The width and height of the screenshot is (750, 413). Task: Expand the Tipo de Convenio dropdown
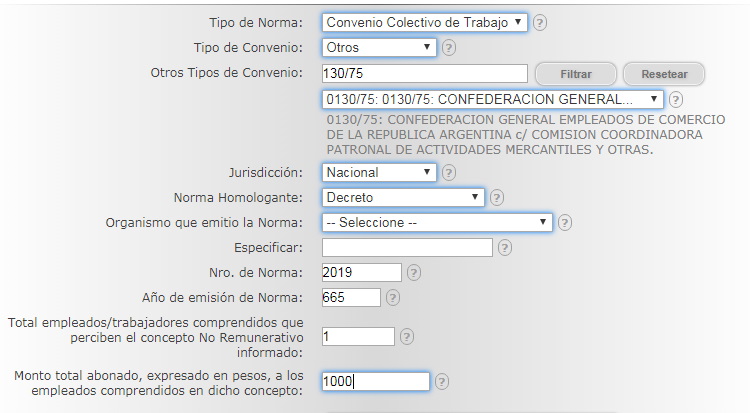(x=380, y=47)
